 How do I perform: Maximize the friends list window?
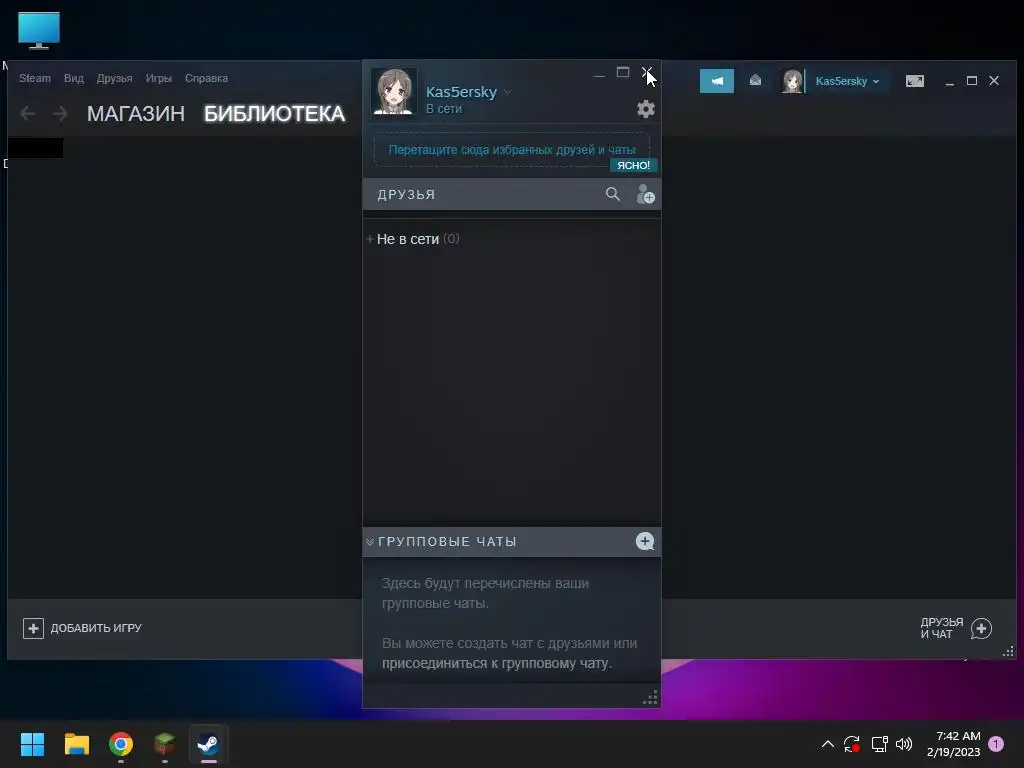point(623,72)
